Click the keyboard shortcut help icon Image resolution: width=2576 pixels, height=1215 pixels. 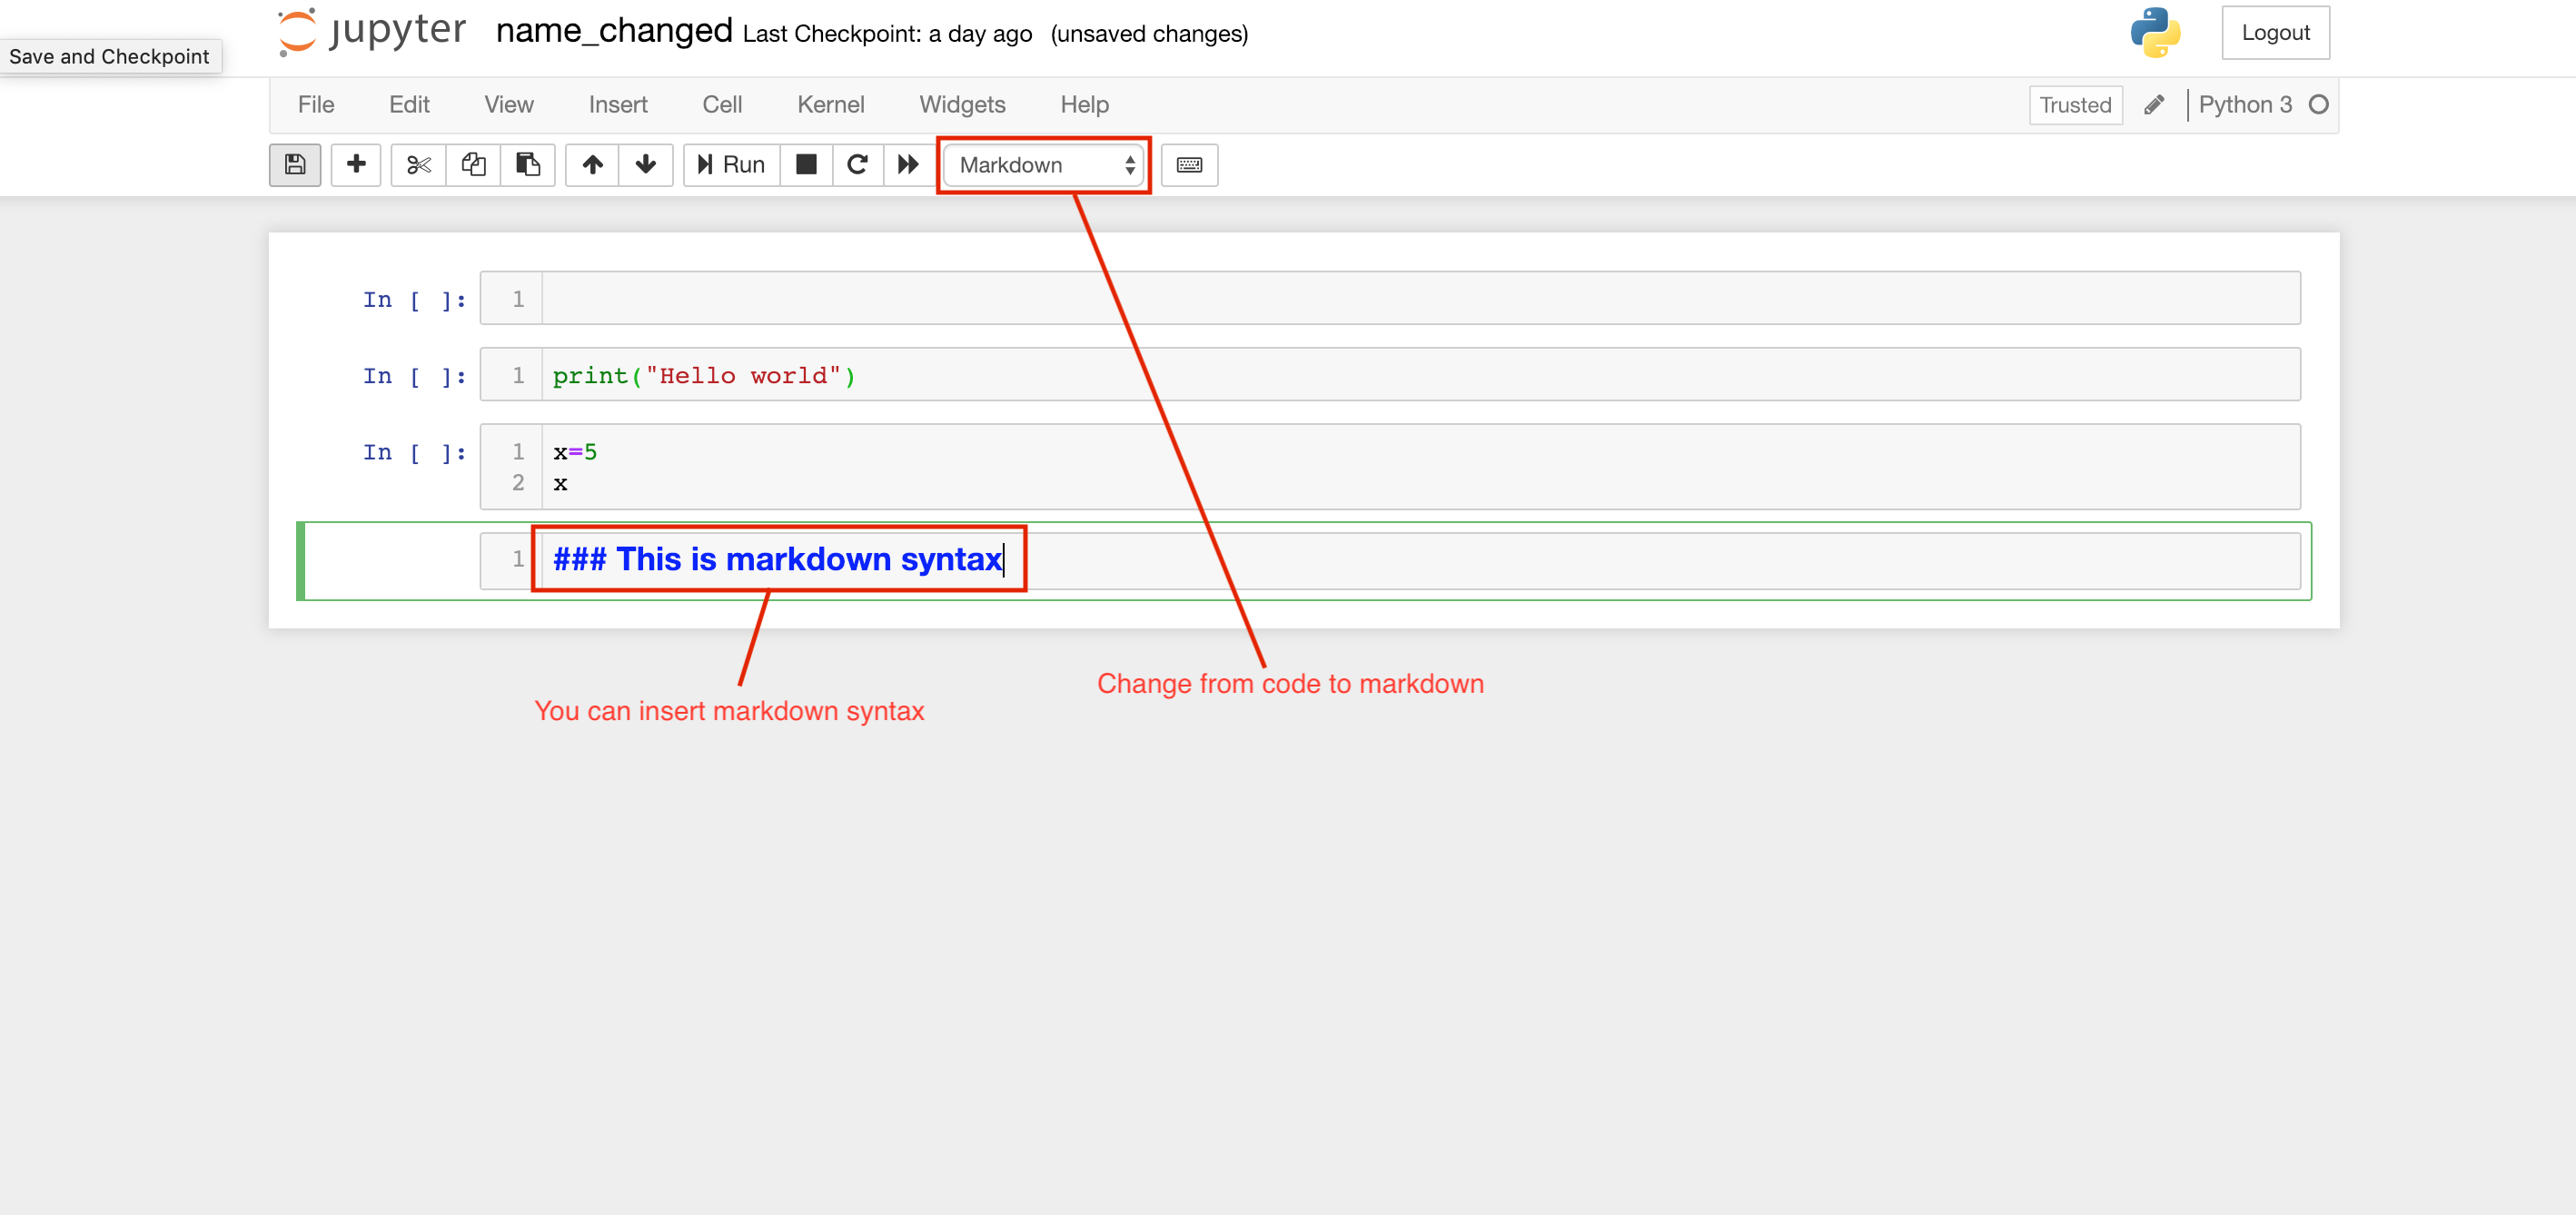[1189, 164]
